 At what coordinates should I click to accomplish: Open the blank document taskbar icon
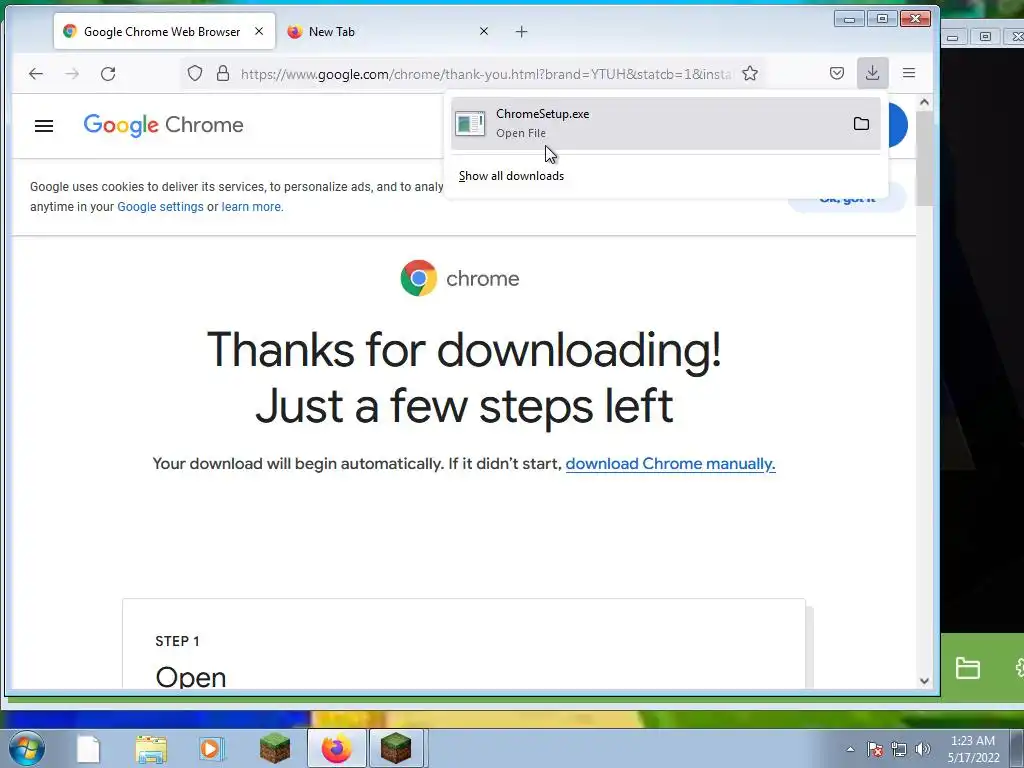point(88,749)
